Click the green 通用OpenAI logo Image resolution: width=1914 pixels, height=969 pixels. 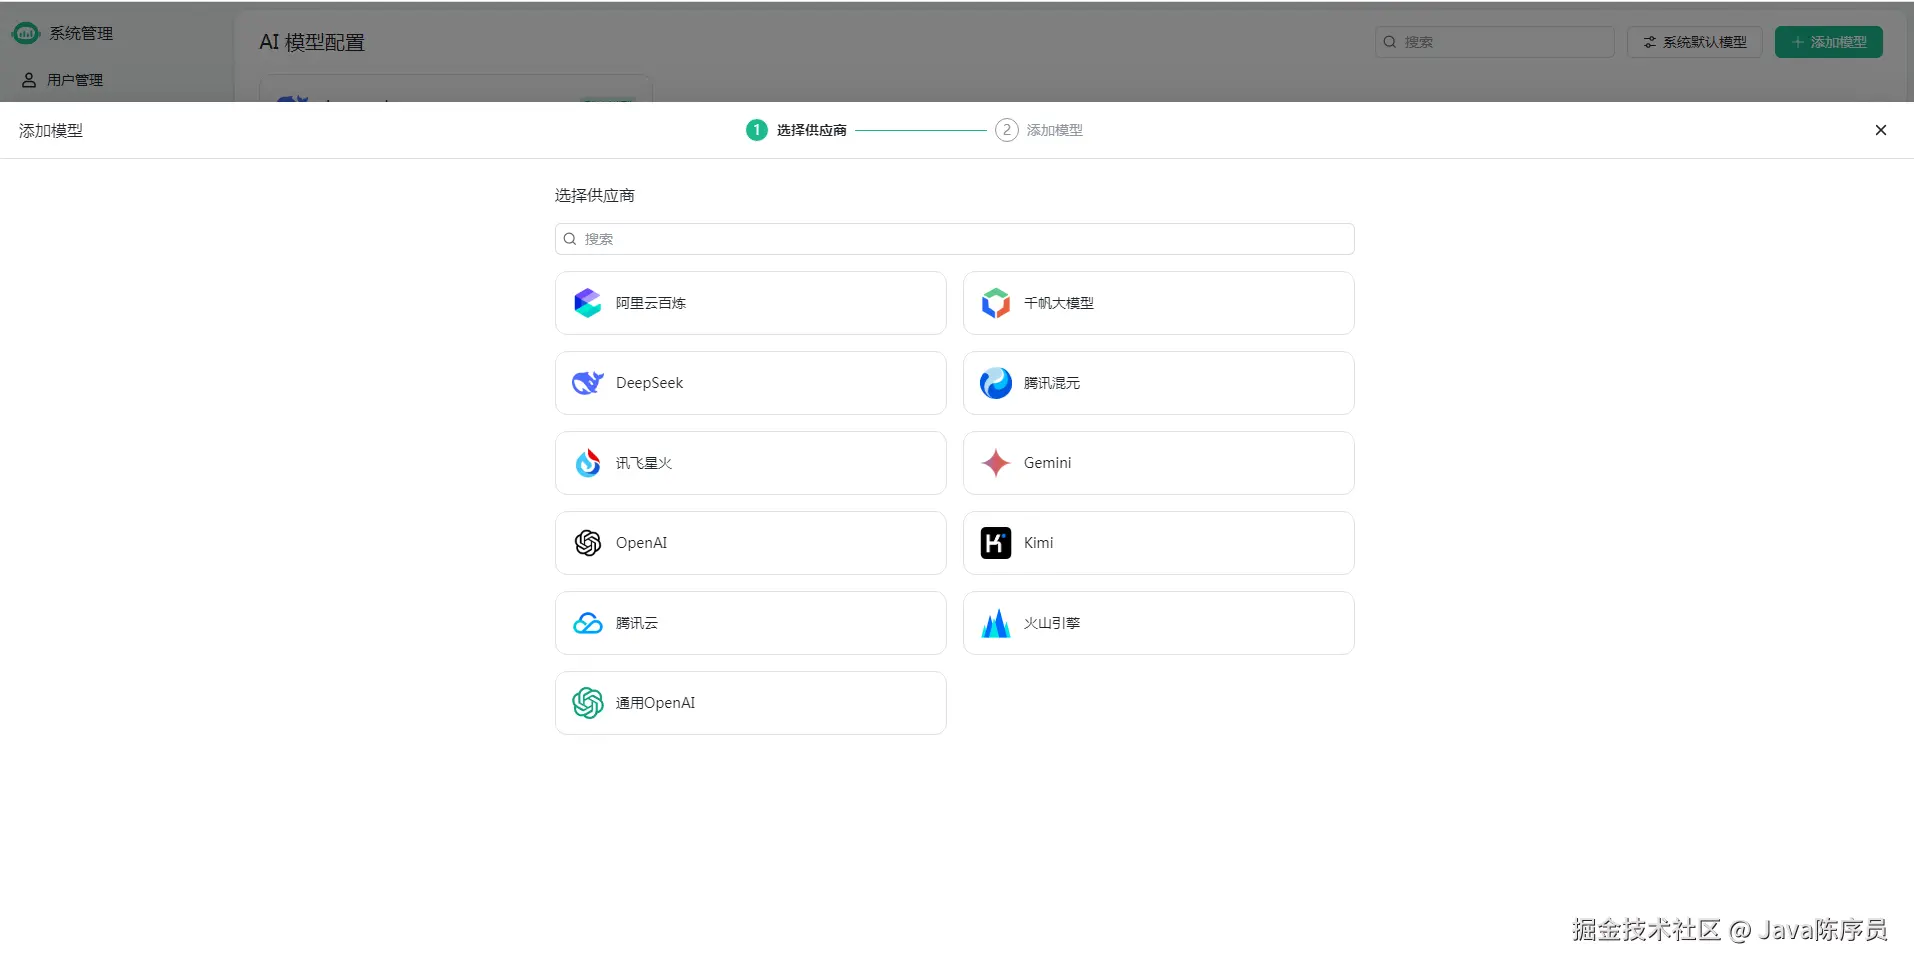pos(588,703)
